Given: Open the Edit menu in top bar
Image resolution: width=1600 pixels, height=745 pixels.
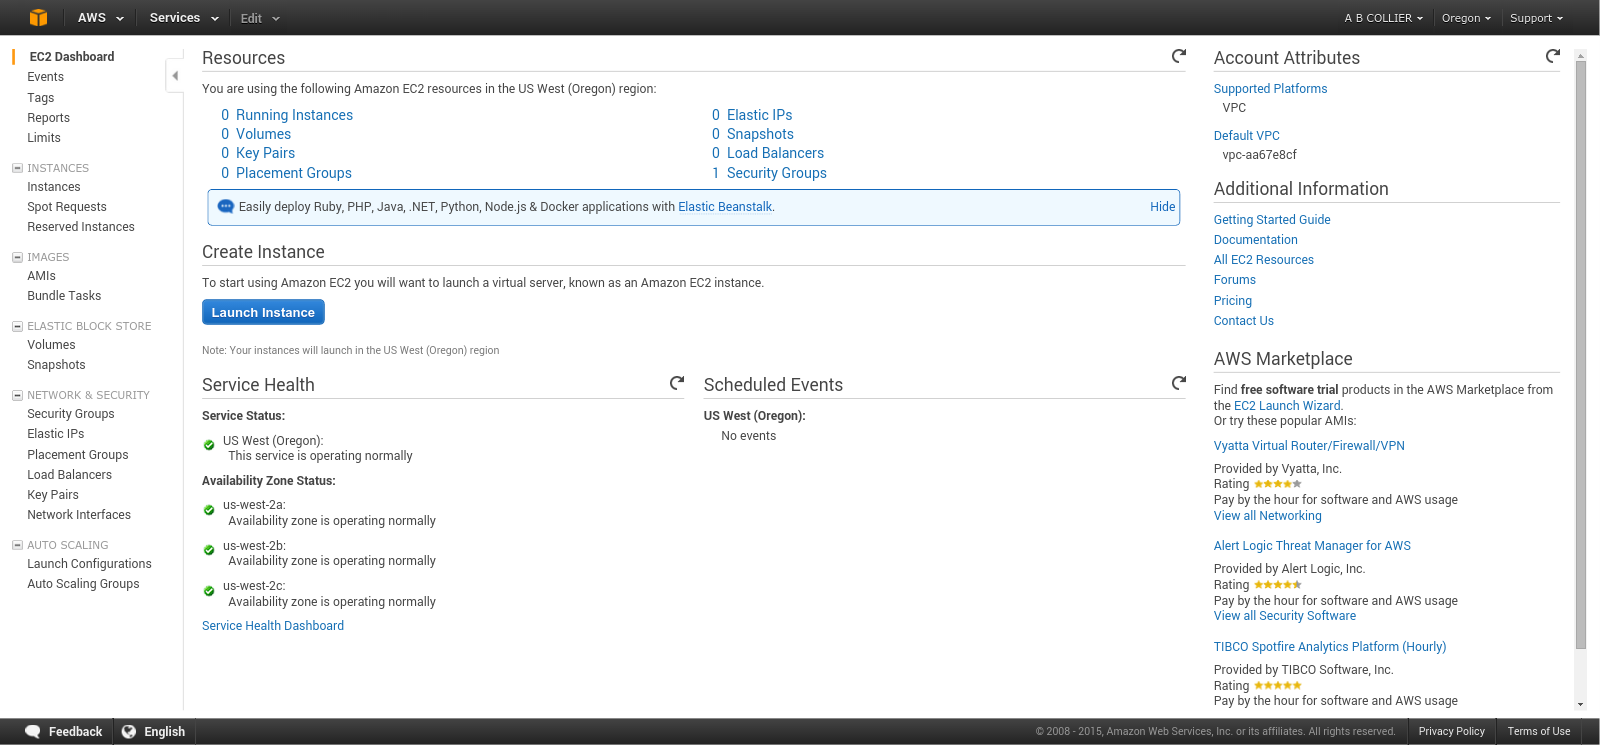Looking at the screenshot, I should [x=260, y=18].
